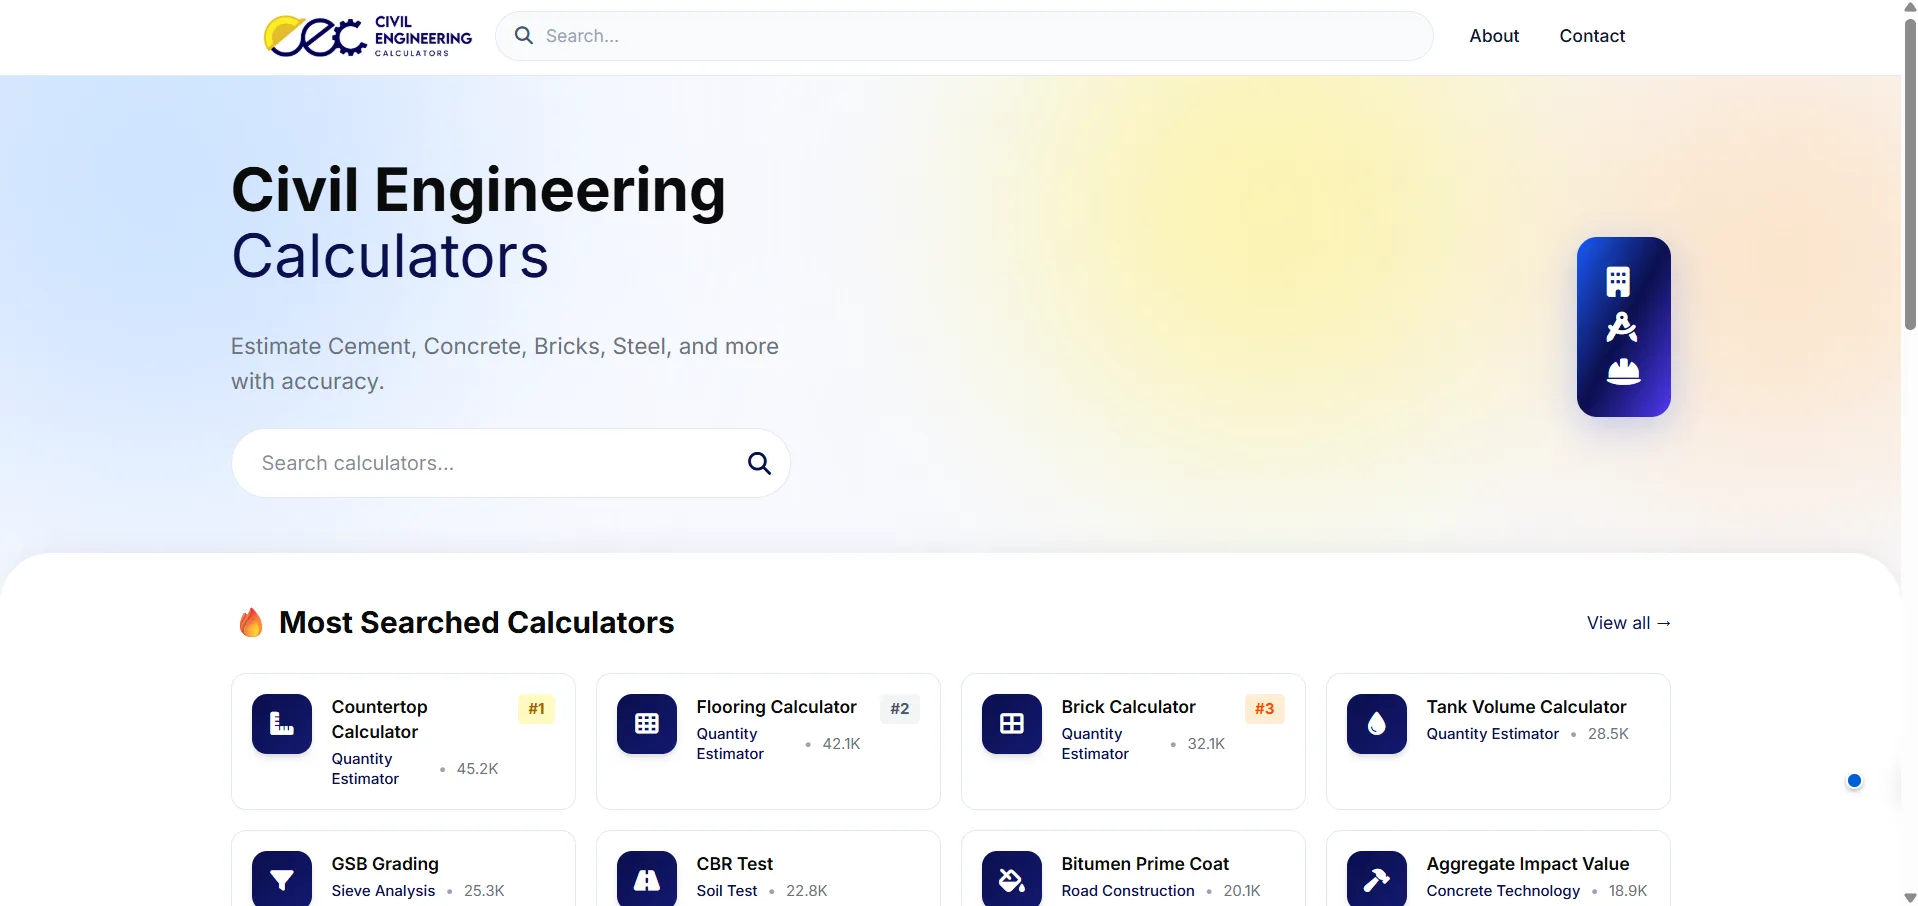Click the Civil Engineering Calculators logo
Image resolution: width=1918 pixels, height=906 pixels.
(367, 37)
